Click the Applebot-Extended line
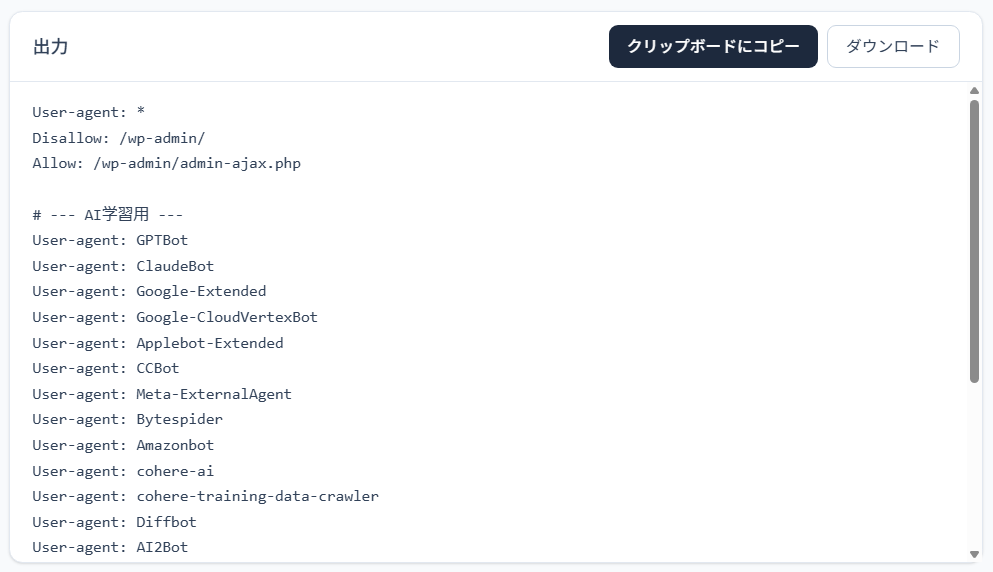 click(x=158, y=343)
